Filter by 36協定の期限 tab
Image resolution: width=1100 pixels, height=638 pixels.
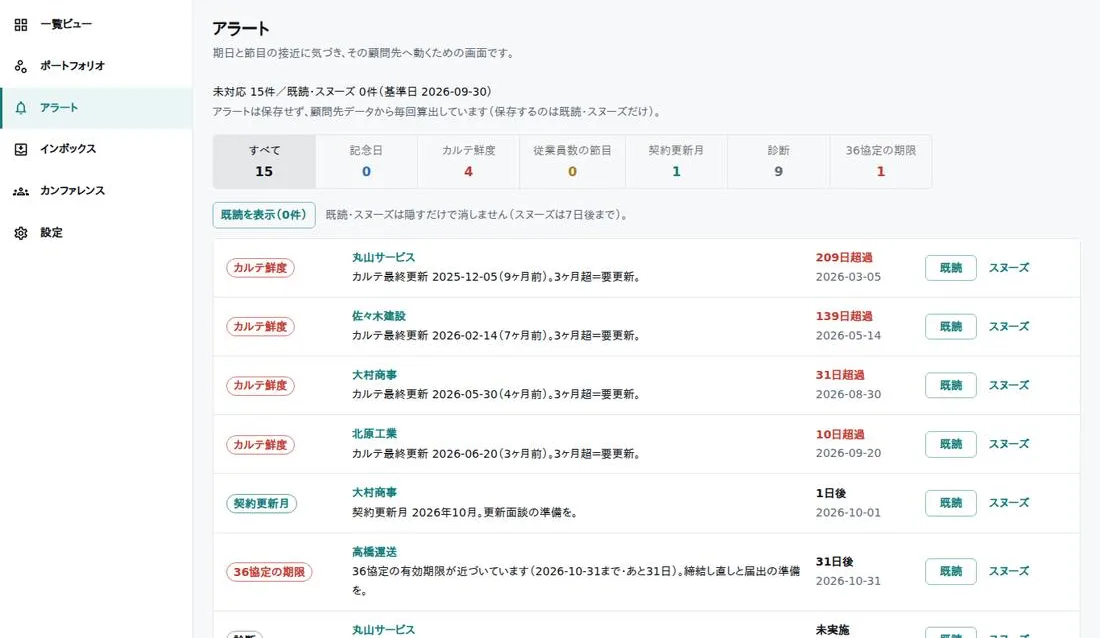coord(881,161)
